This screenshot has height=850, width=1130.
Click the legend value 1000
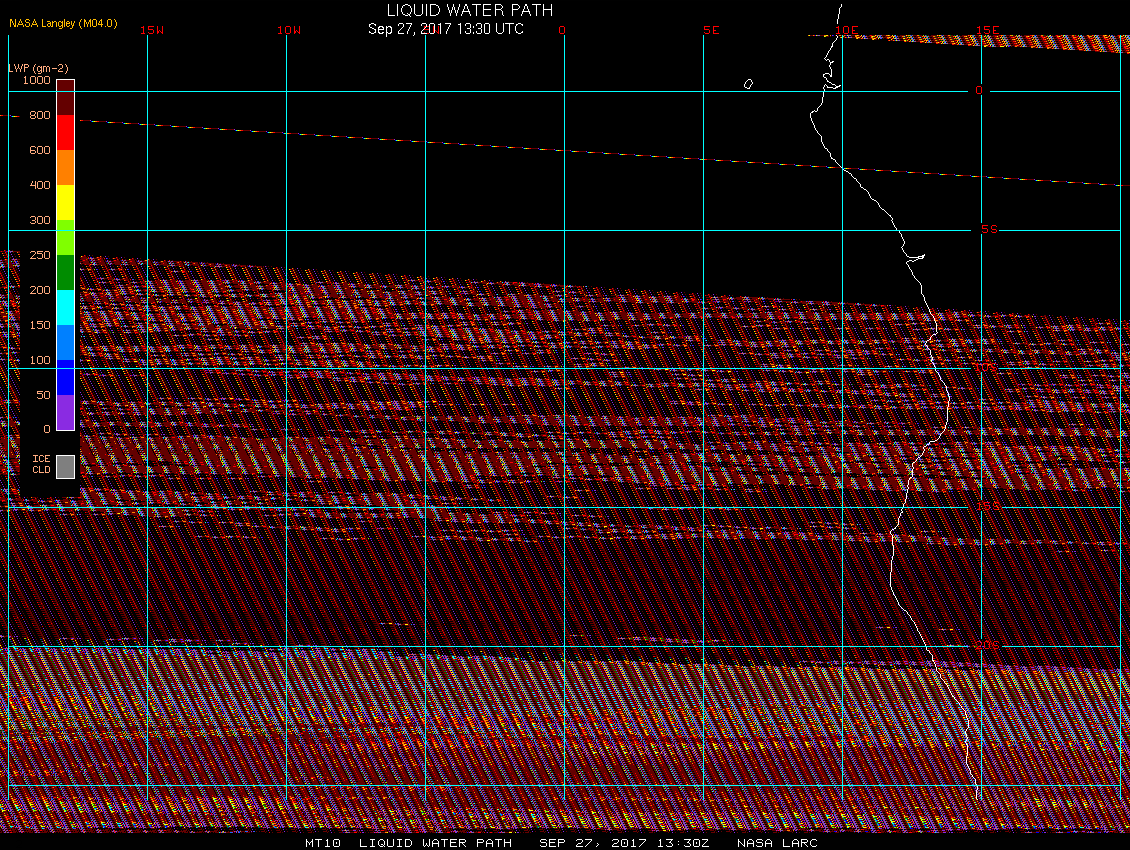pyautogui.click(x=37, y=80)
